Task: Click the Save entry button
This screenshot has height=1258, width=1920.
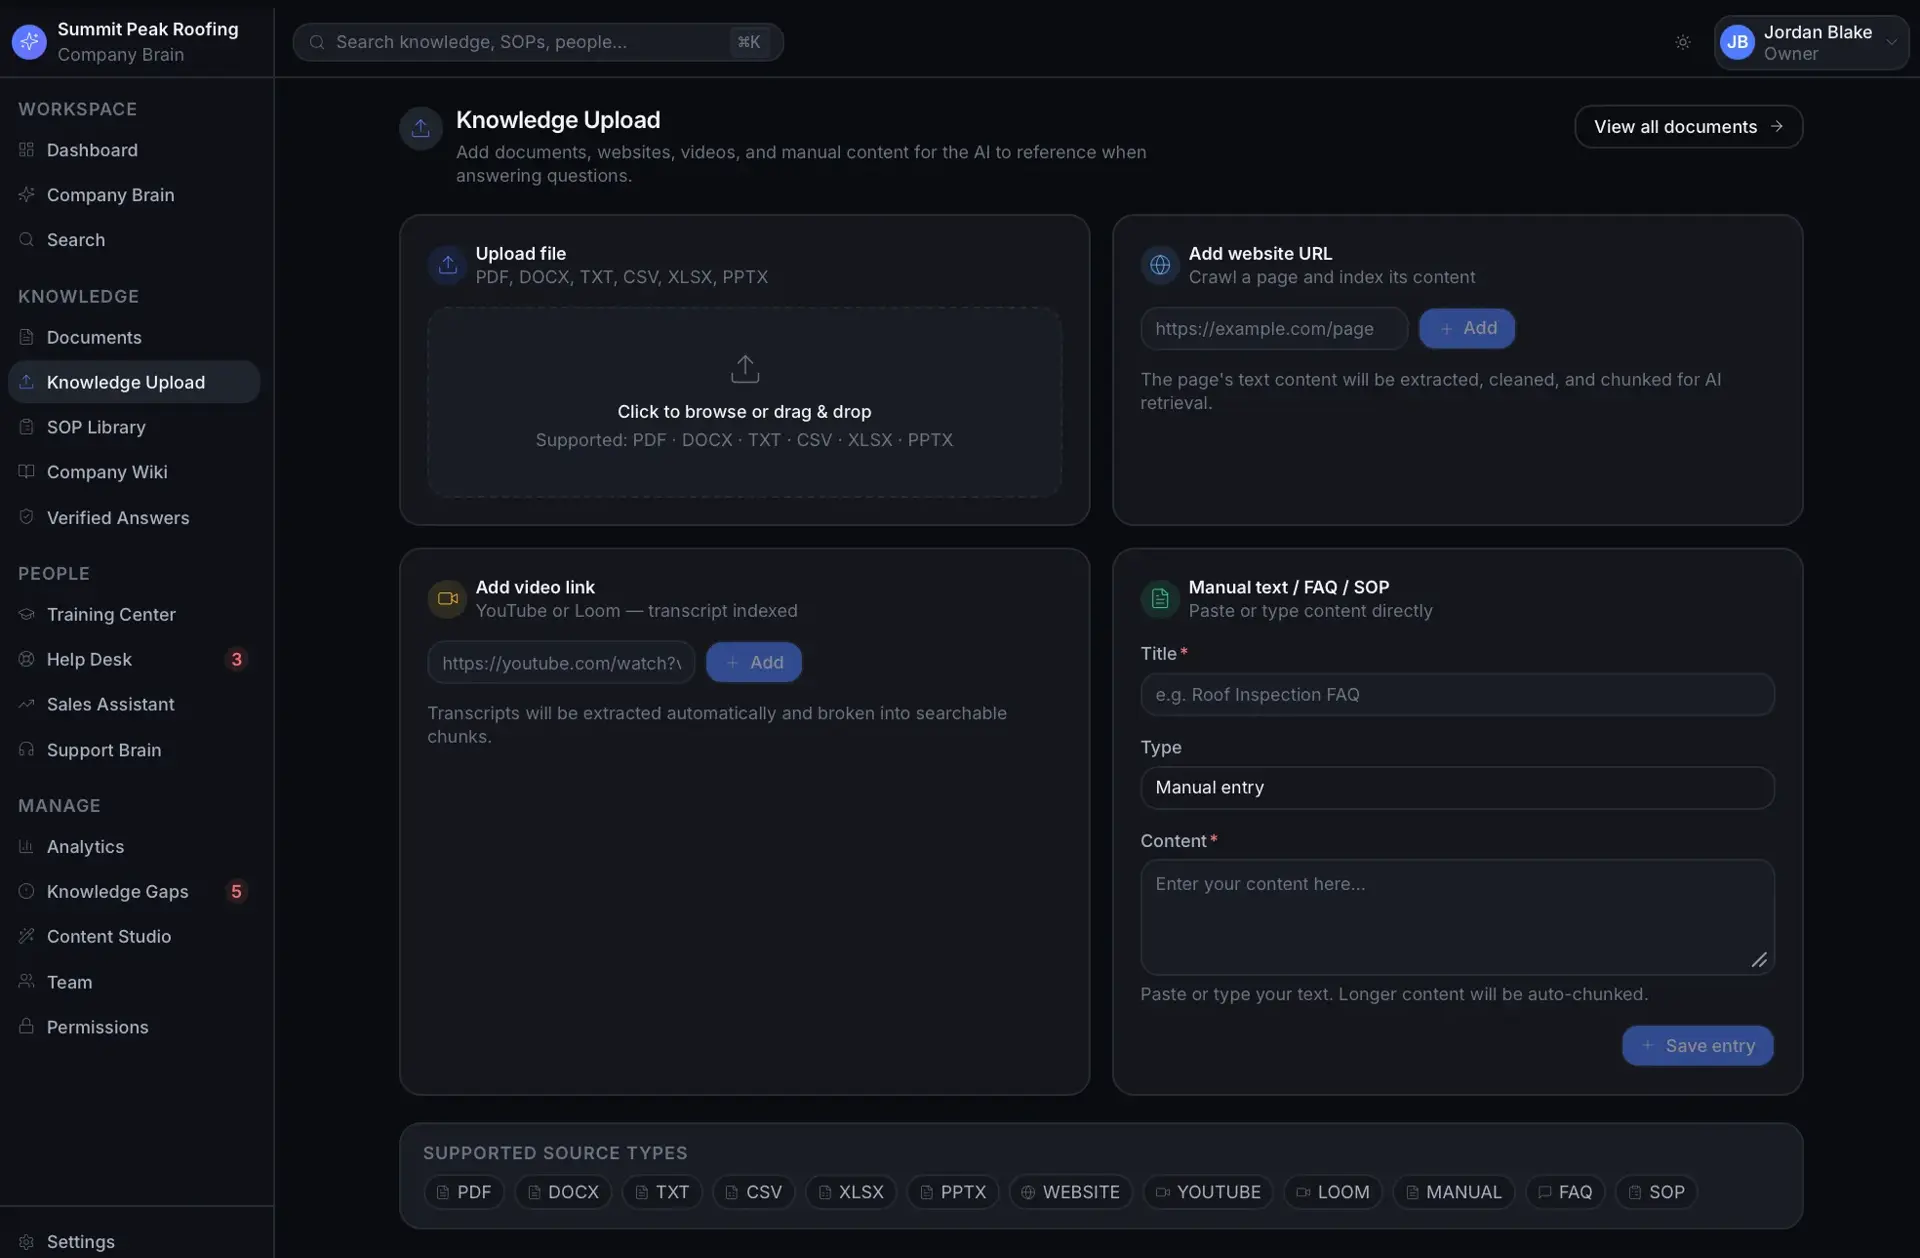Action: 1698,1046
